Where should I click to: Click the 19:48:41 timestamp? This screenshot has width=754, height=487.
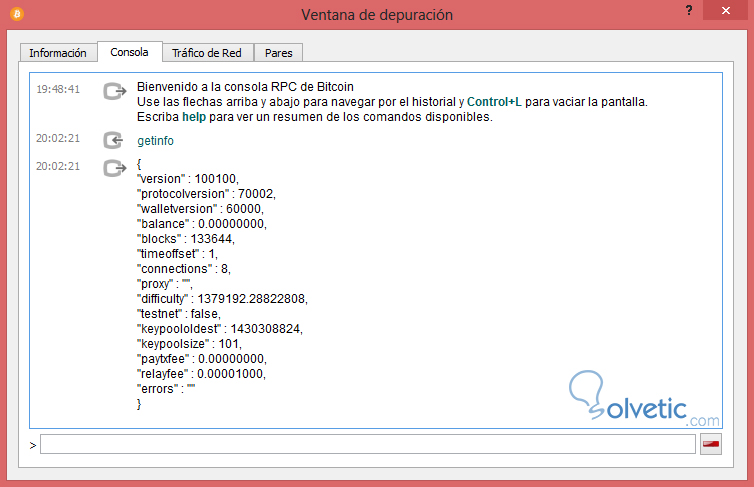[58, 89]
